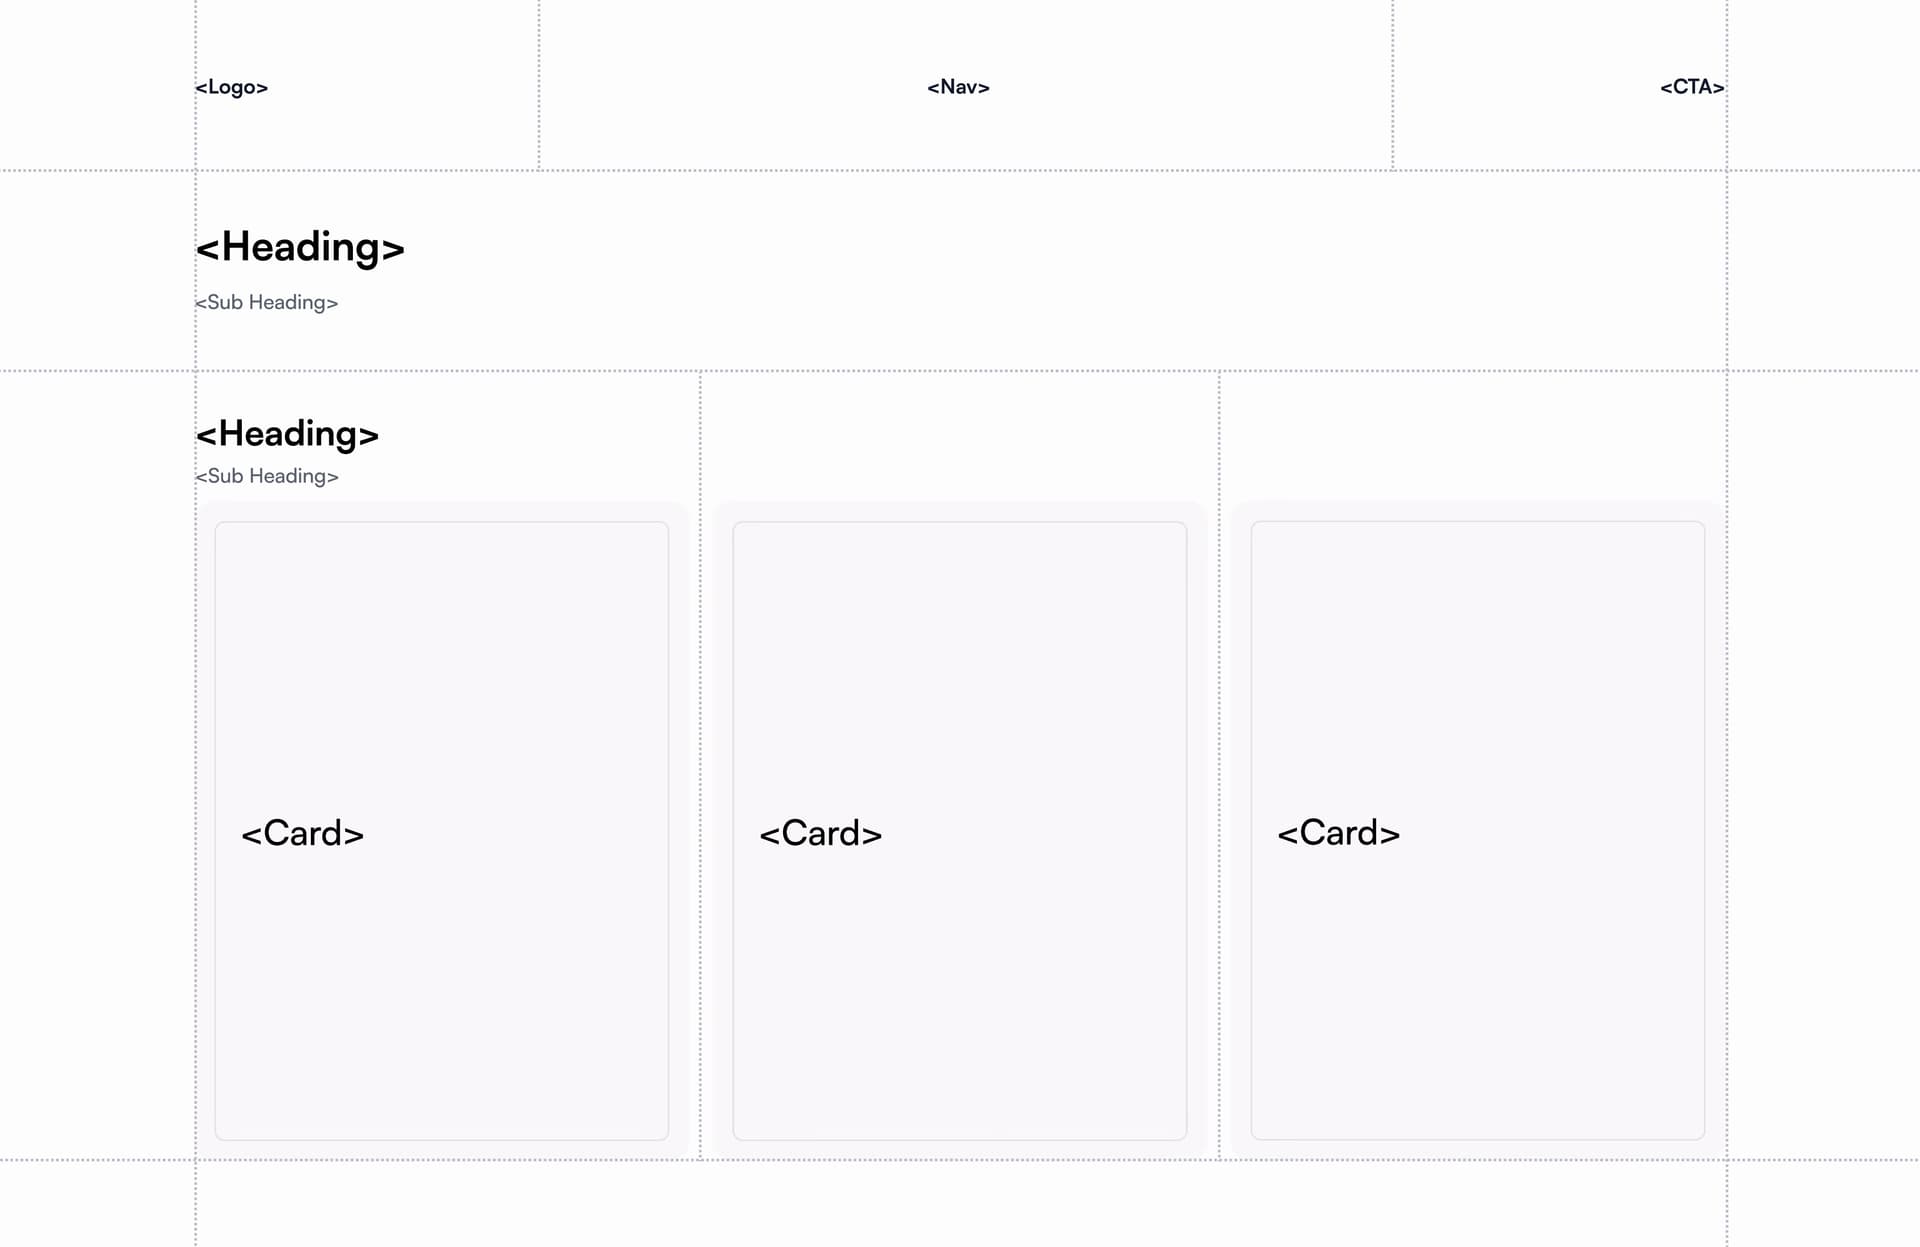The image size is (1920, 1247).
Task: Select the large hero <Heading> text
Action: 300,247
